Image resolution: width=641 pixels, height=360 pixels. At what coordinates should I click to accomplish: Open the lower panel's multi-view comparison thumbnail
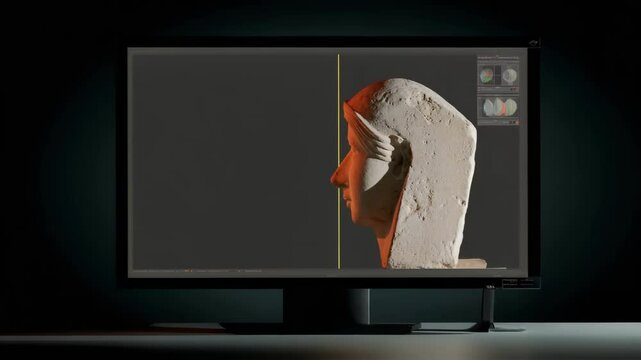pos(500,107)
